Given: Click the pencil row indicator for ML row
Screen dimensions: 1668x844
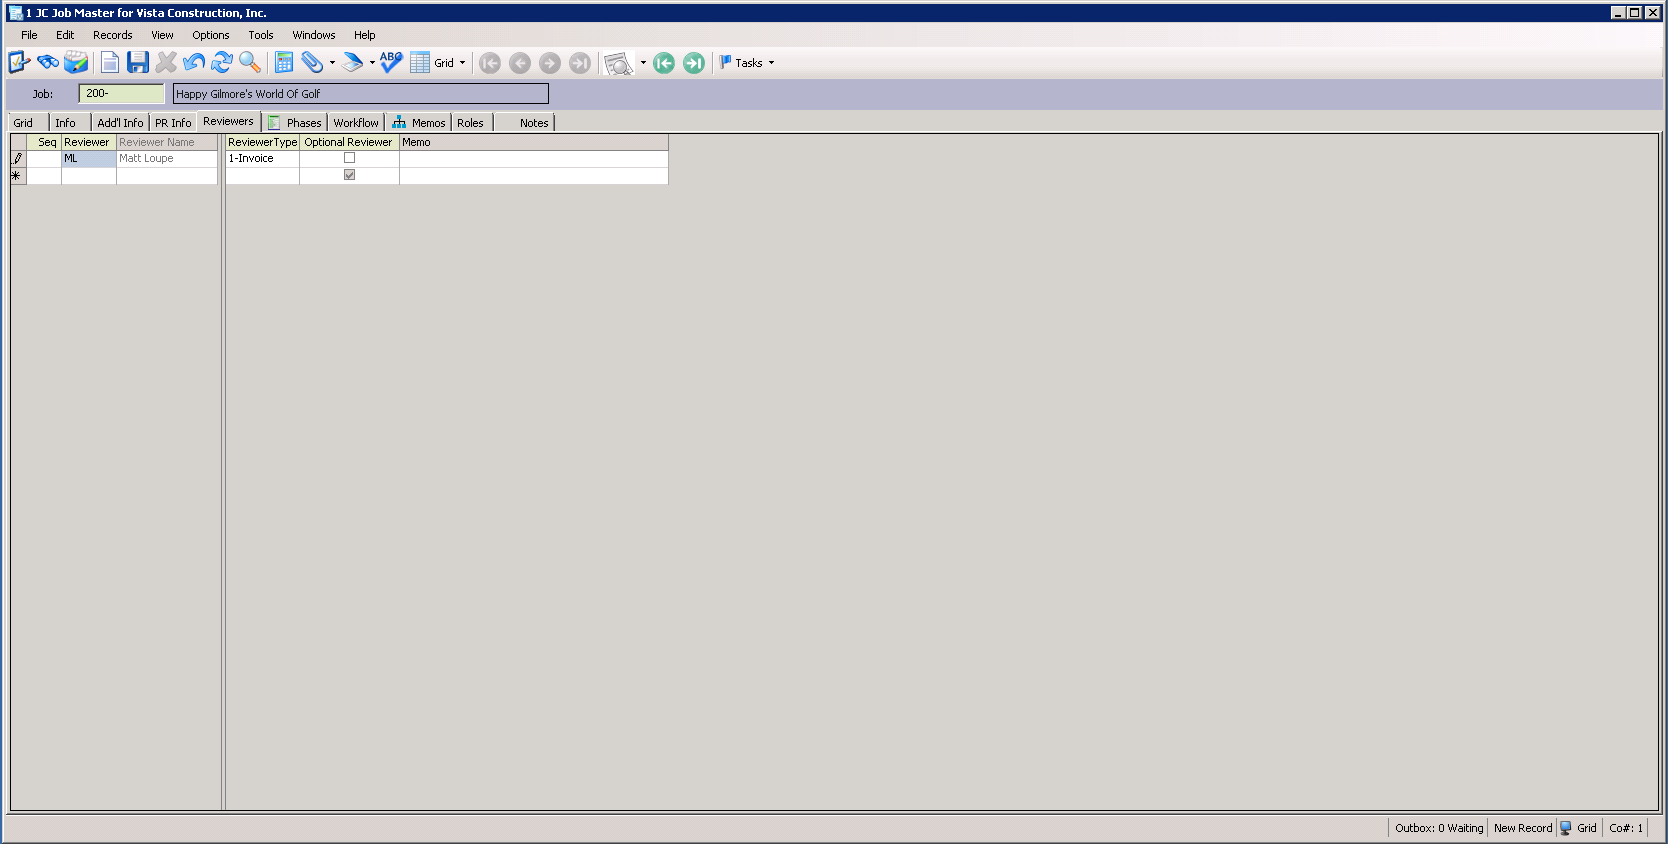Looking at the screenshot, I should [x=18, y=159].
